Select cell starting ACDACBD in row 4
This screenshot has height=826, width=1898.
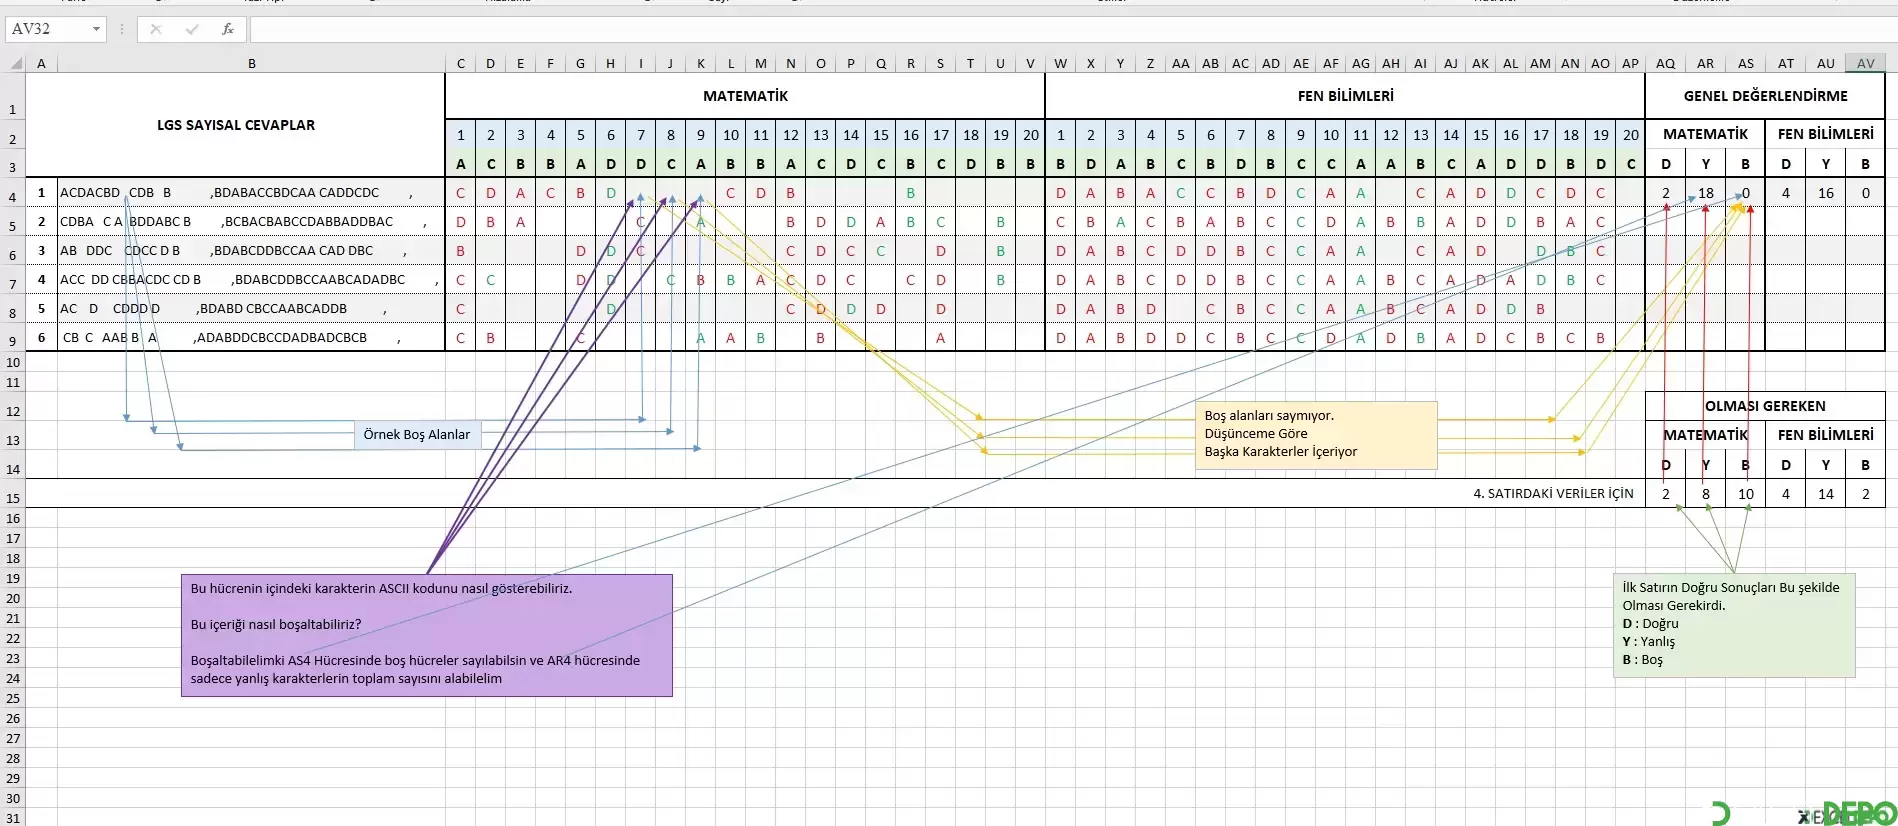tap(251, 193)
